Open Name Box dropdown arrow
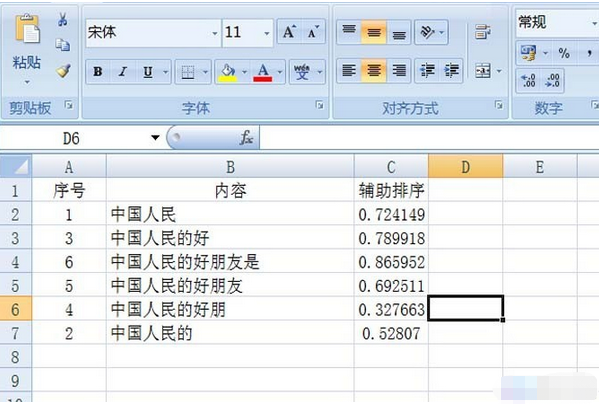Screen dimensions: 599x404 click(155, 137)
